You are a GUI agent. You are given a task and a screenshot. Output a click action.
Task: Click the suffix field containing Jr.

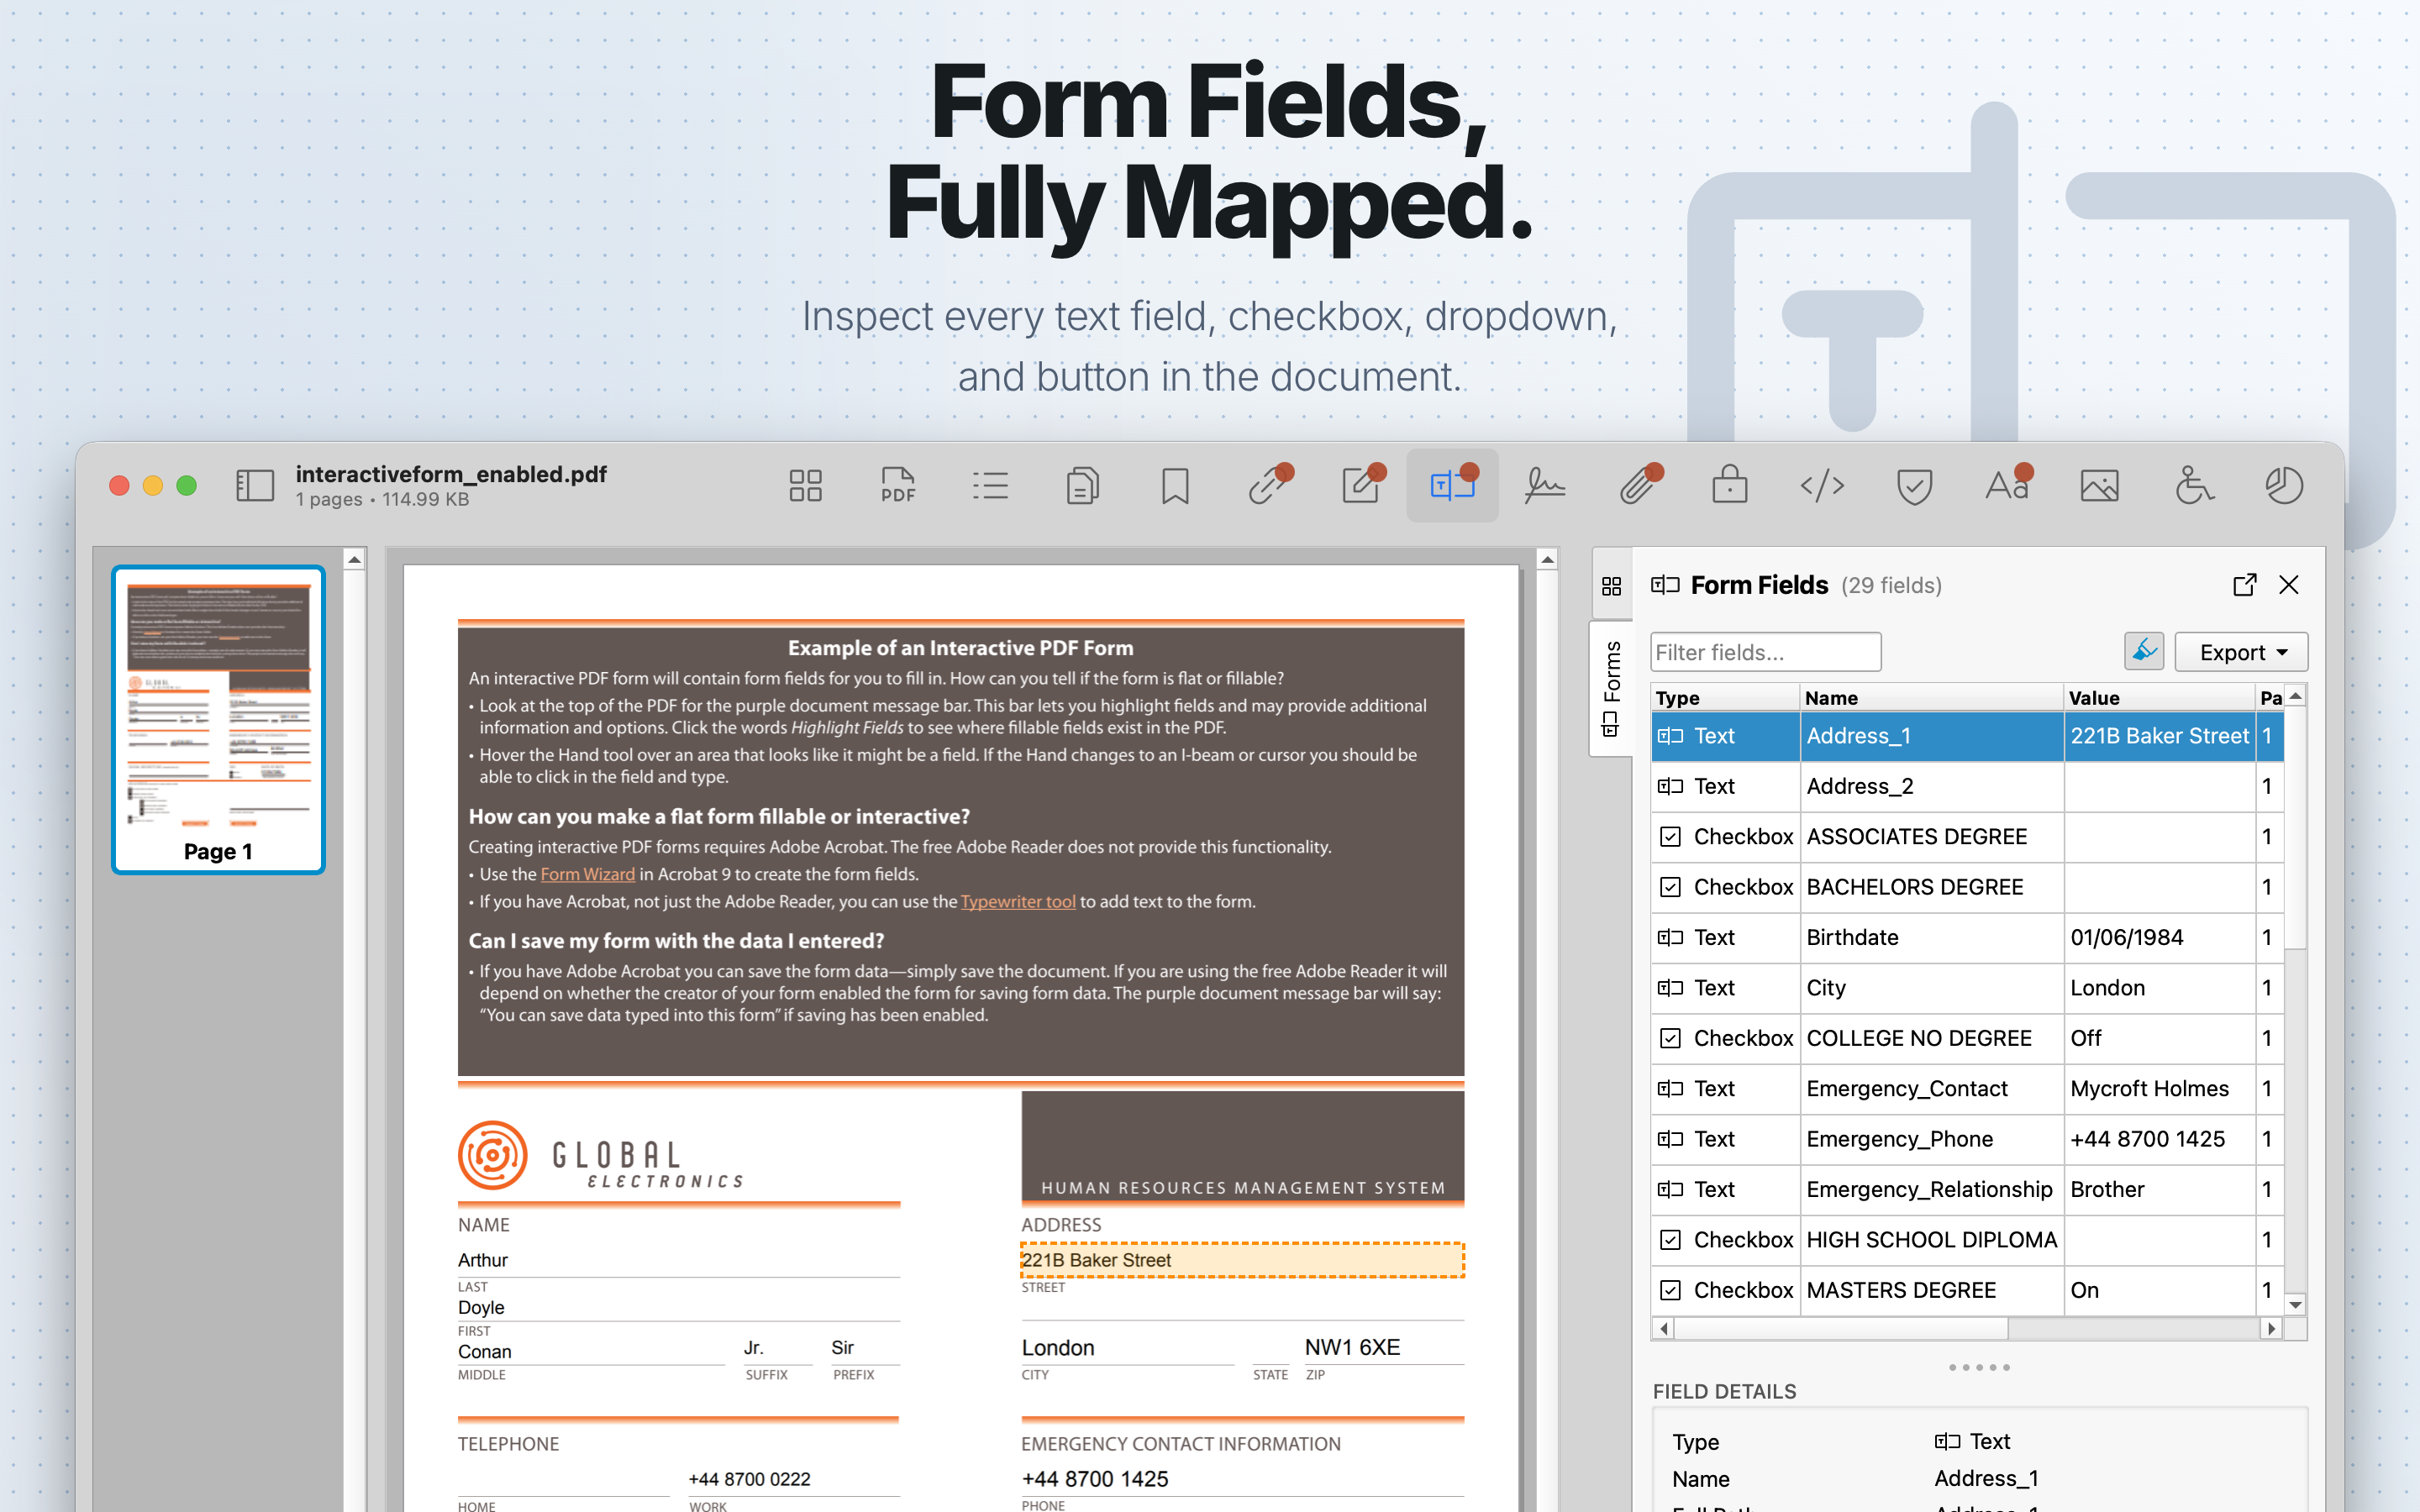tap(777, 1349)
